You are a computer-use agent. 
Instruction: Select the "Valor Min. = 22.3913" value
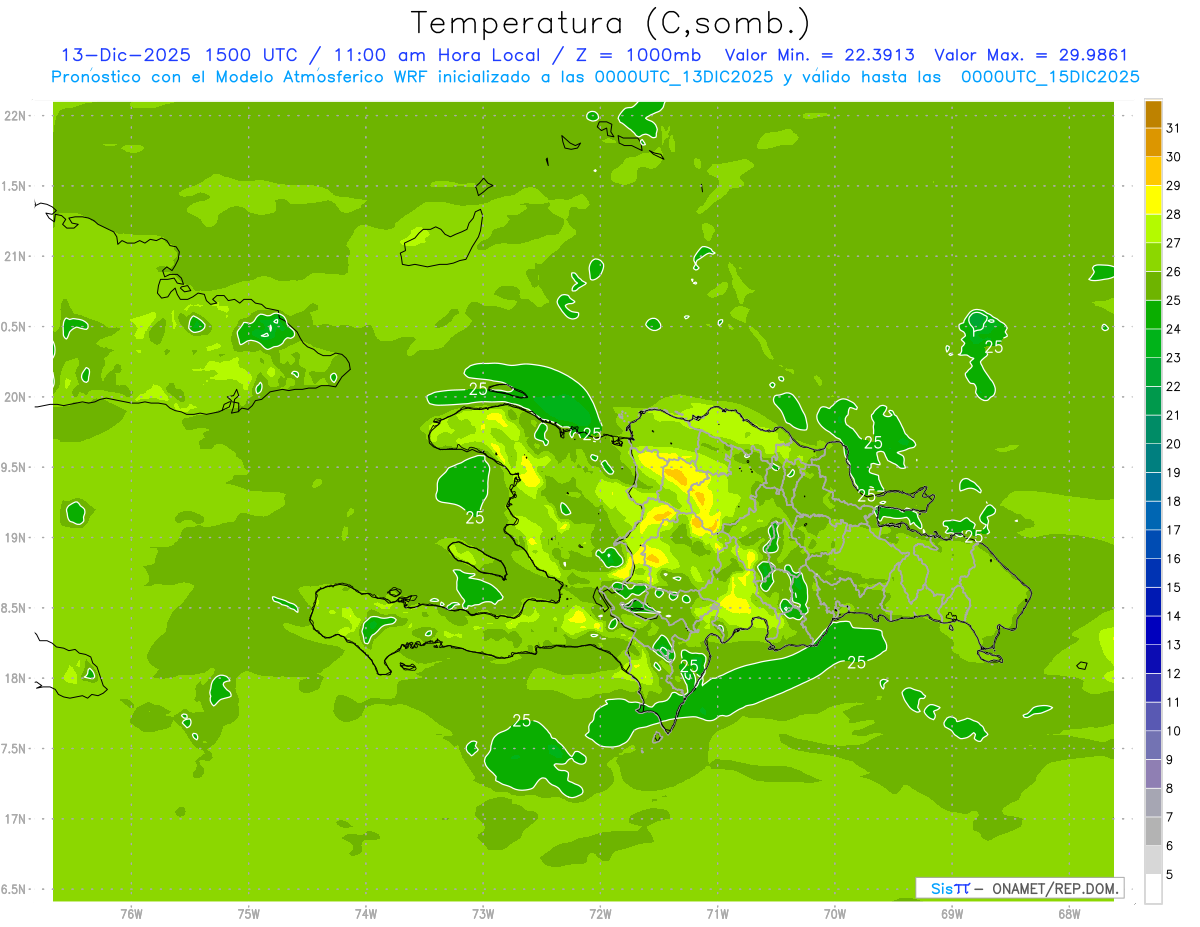tap(819, 55)
